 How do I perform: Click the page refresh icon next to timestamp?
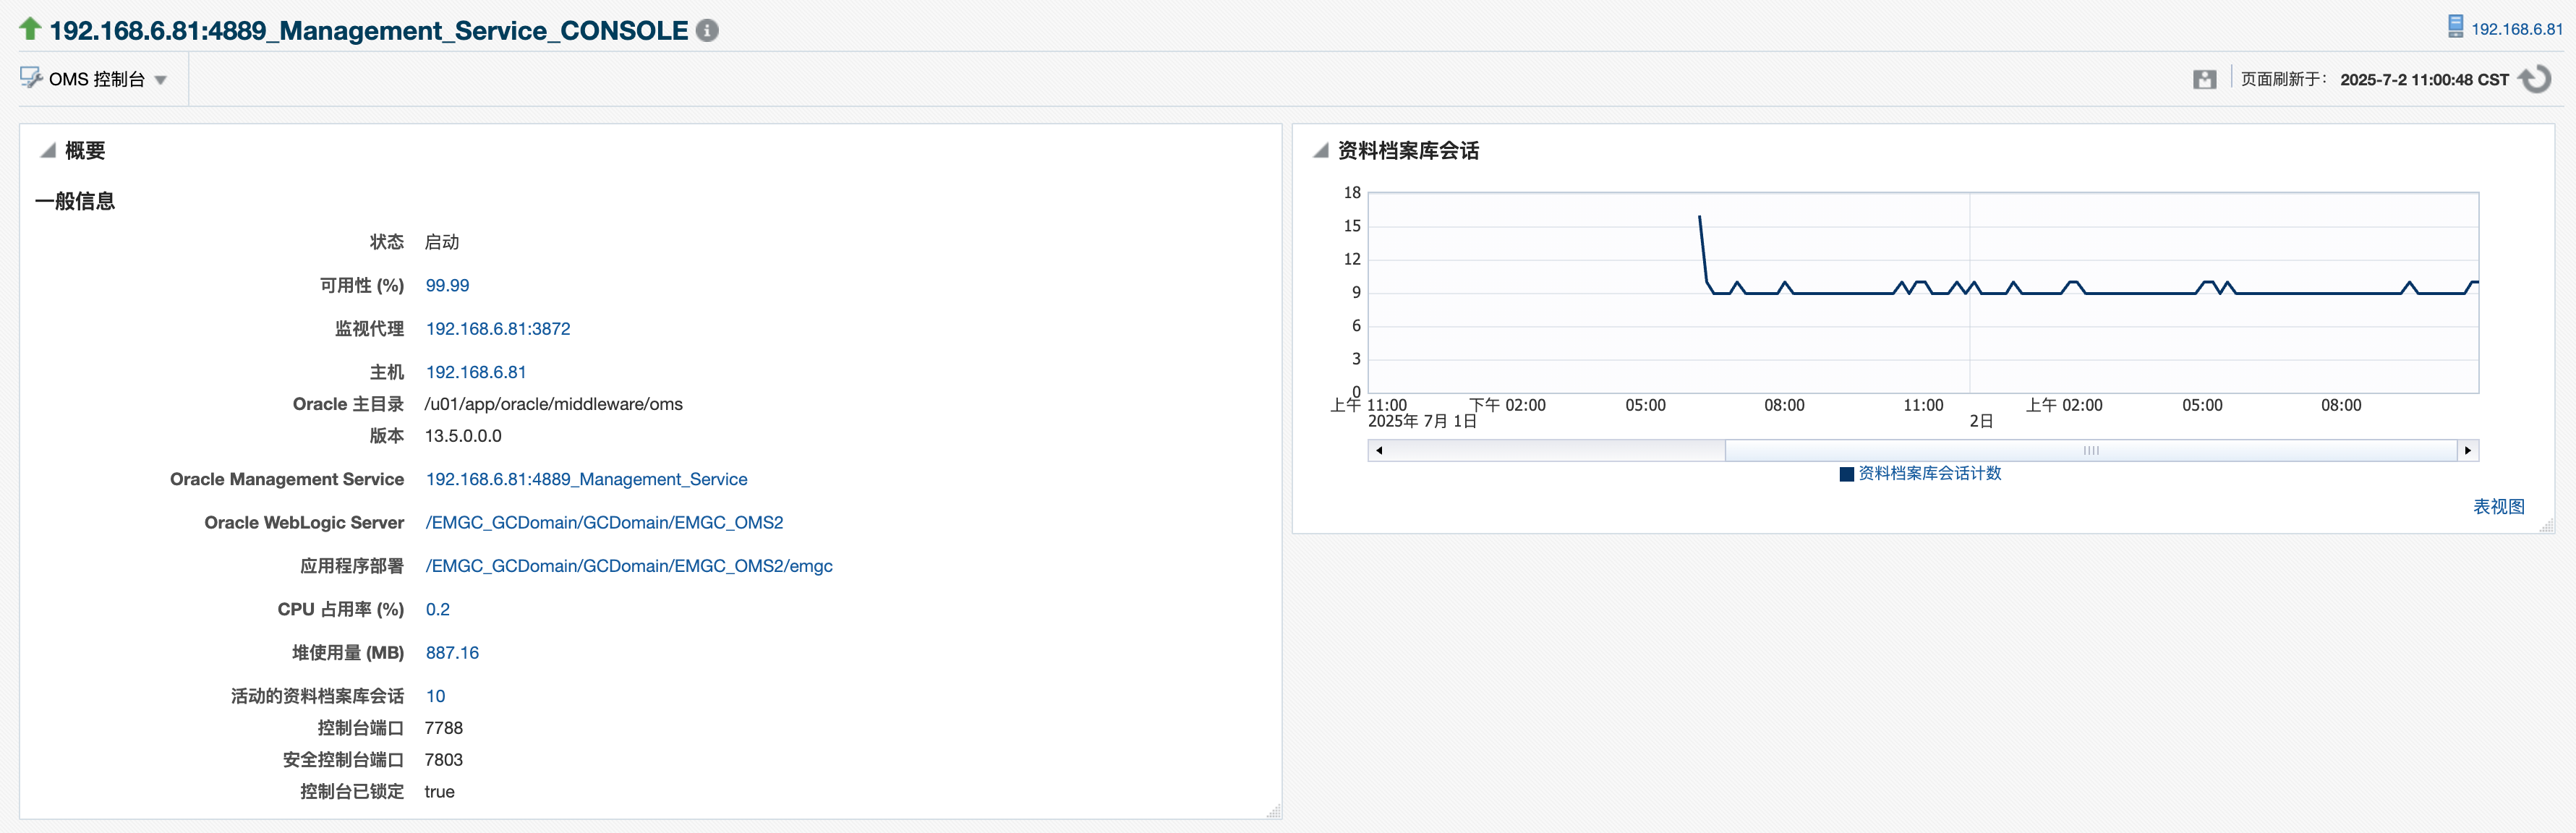tap(2537, 79)
